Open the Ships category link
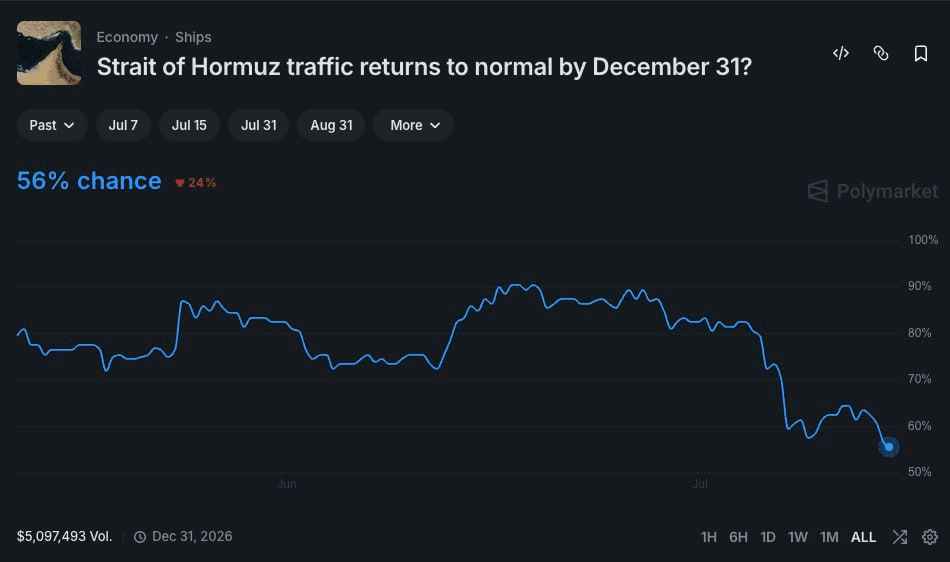 (193, 38)
